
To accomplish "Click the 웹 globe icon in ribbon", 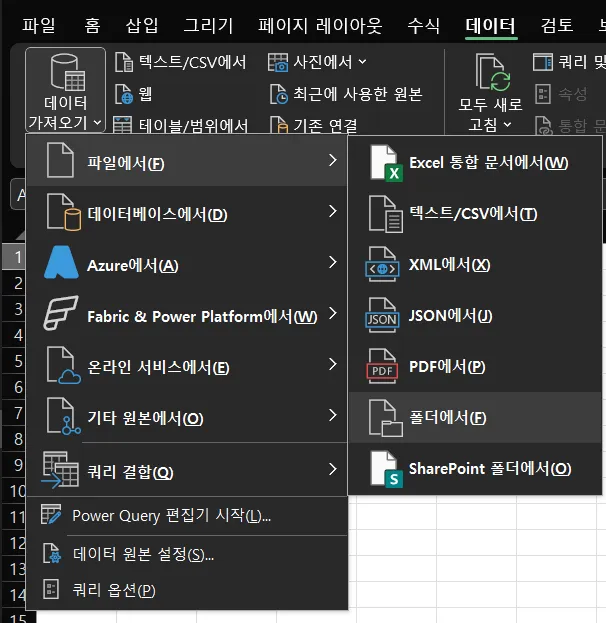I will 125,94.
